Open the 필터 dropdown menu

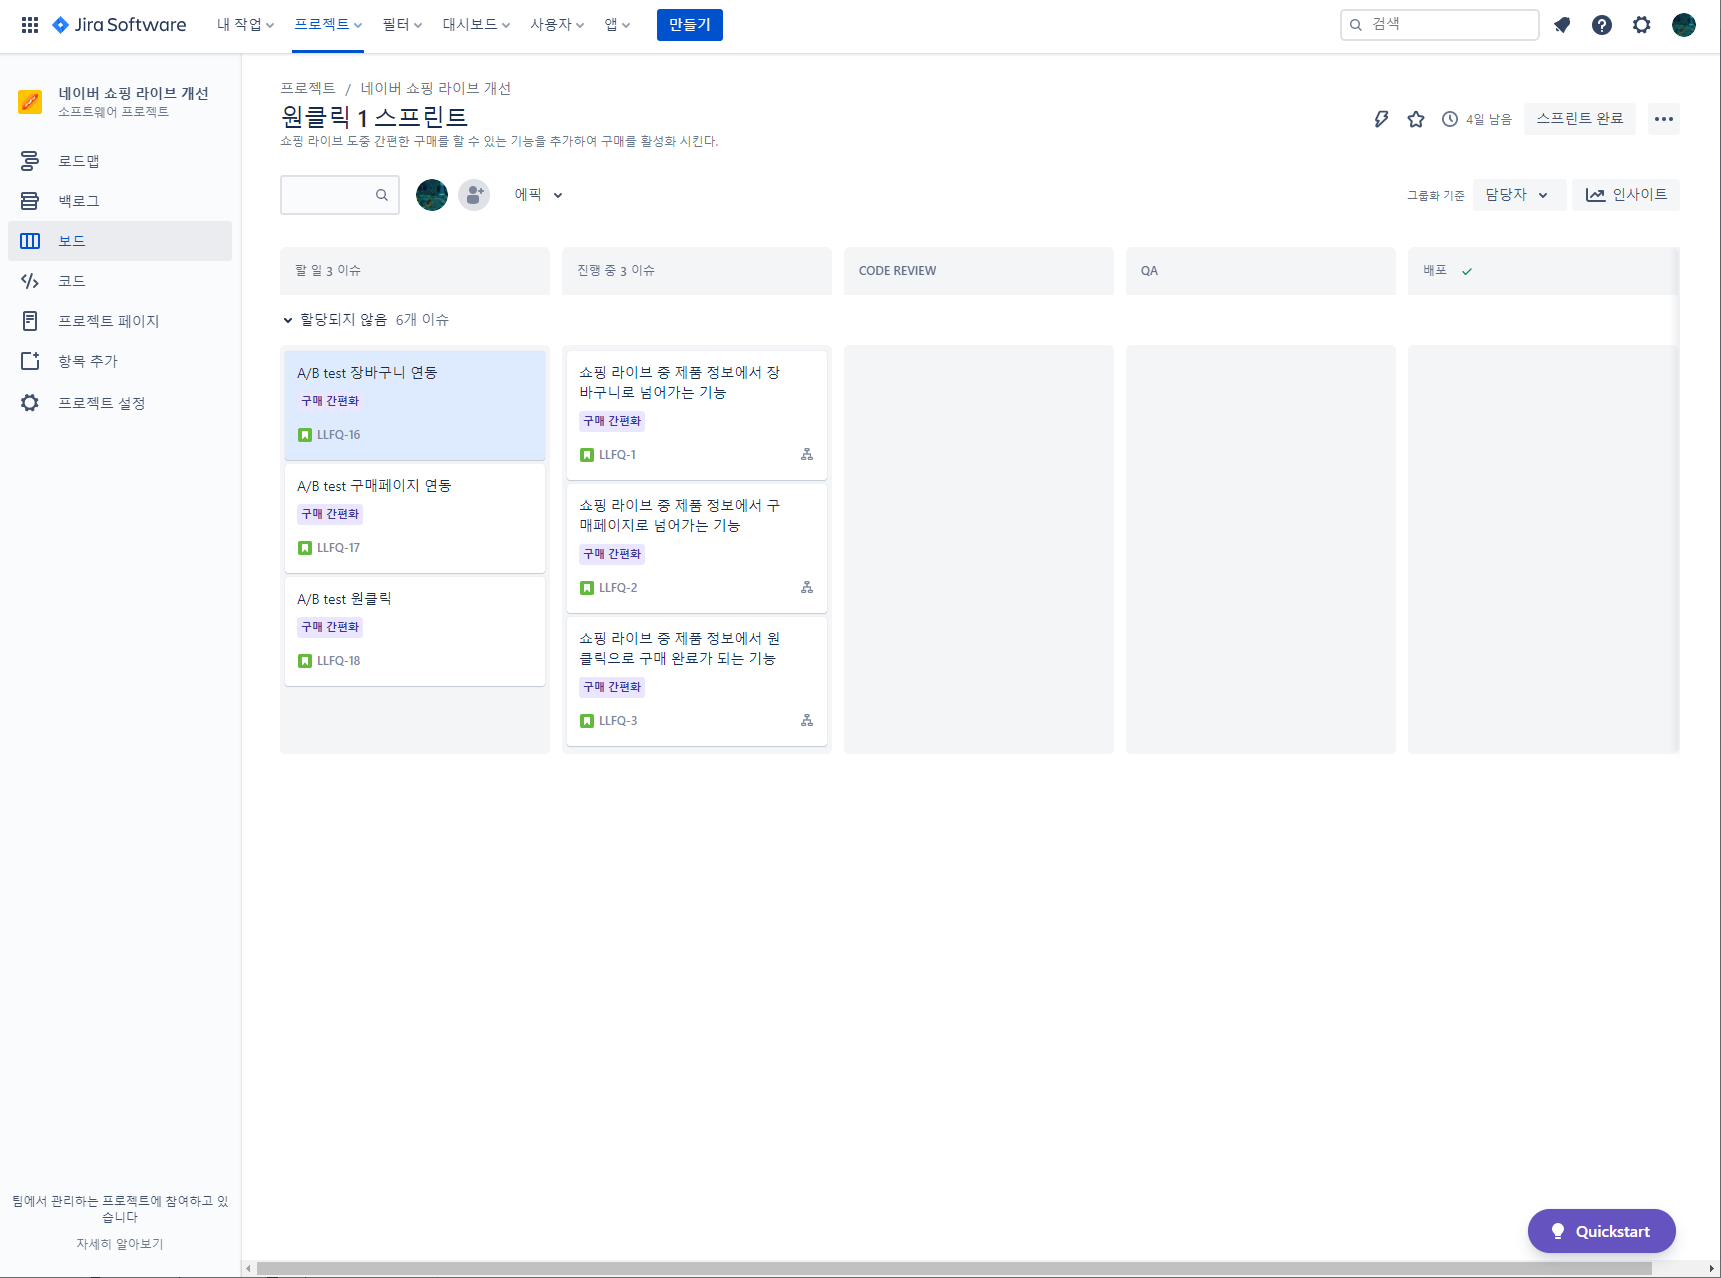coord(402,25)
